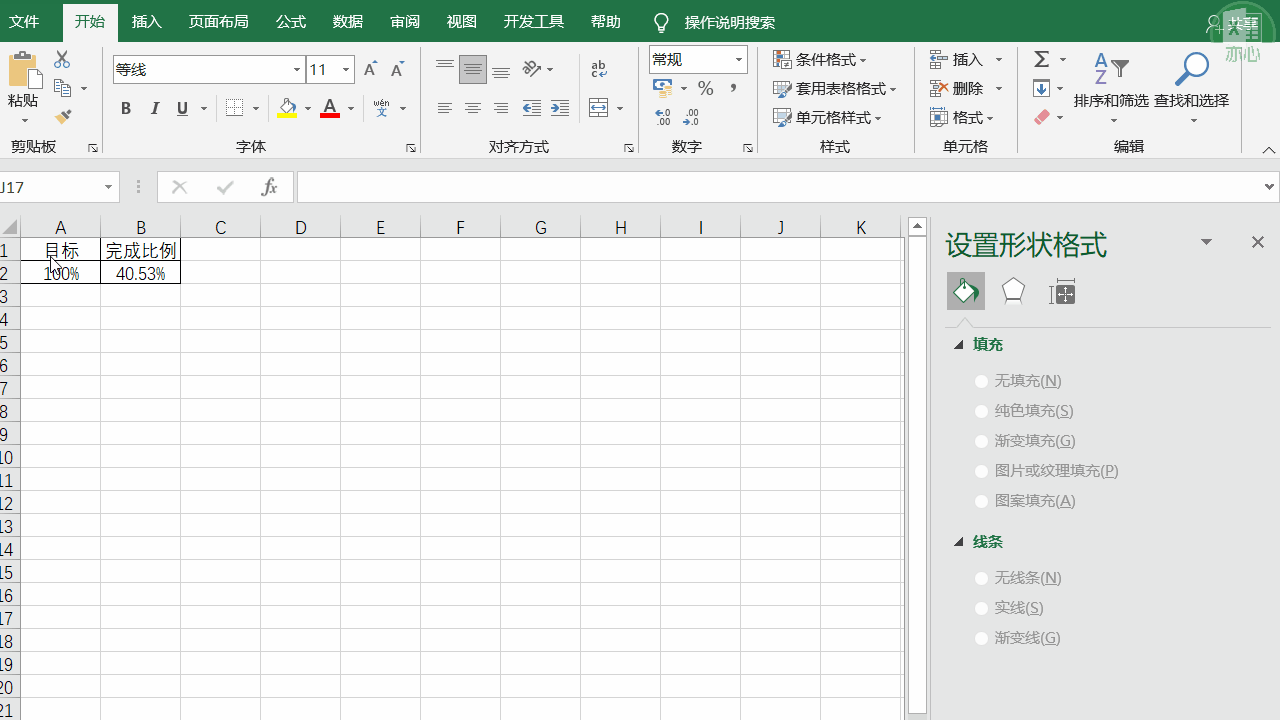Select 渐变填充 radio option
1280x720 pixels.
pos(982,441)
